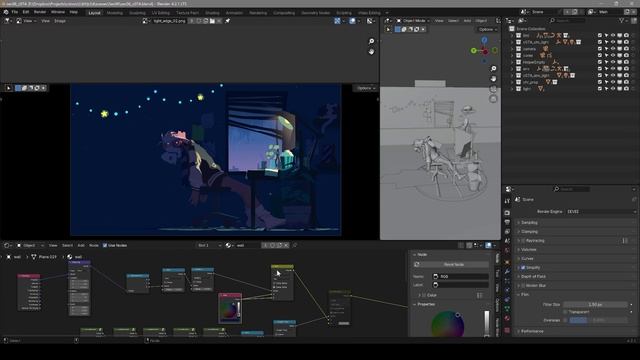Click the value brightness bar beside color wheel
The width and height of the screenshot is (640, 360).
coord(487,324)
